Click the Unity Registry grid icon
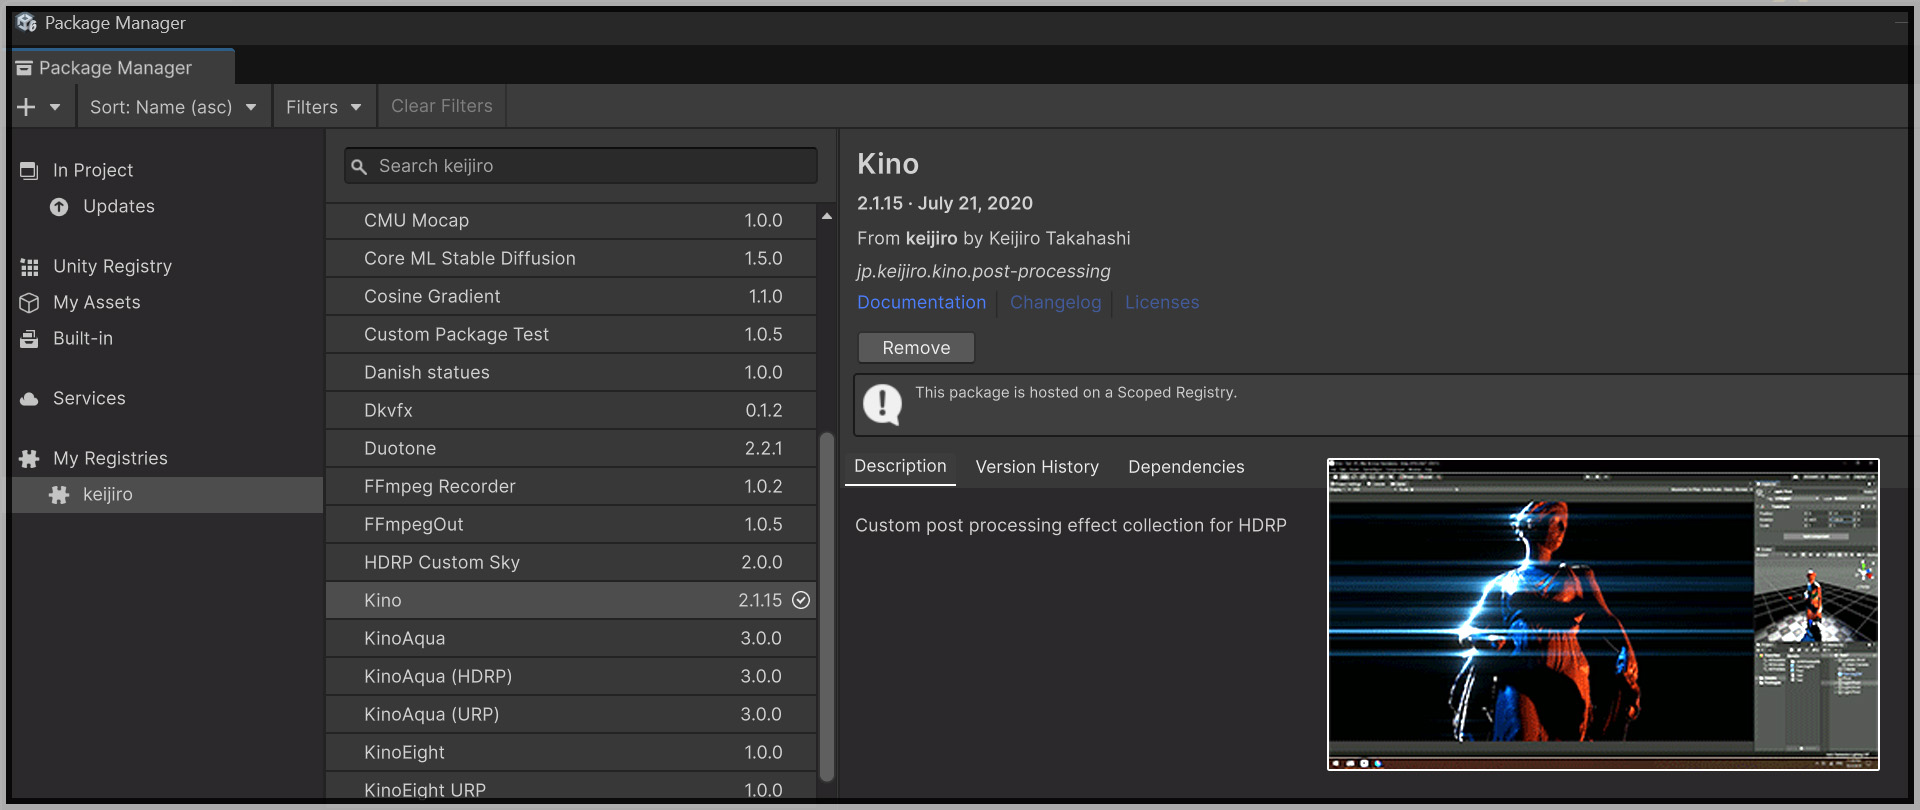The width and height of the screenshot is (1920, 810). tap(29, 267)
